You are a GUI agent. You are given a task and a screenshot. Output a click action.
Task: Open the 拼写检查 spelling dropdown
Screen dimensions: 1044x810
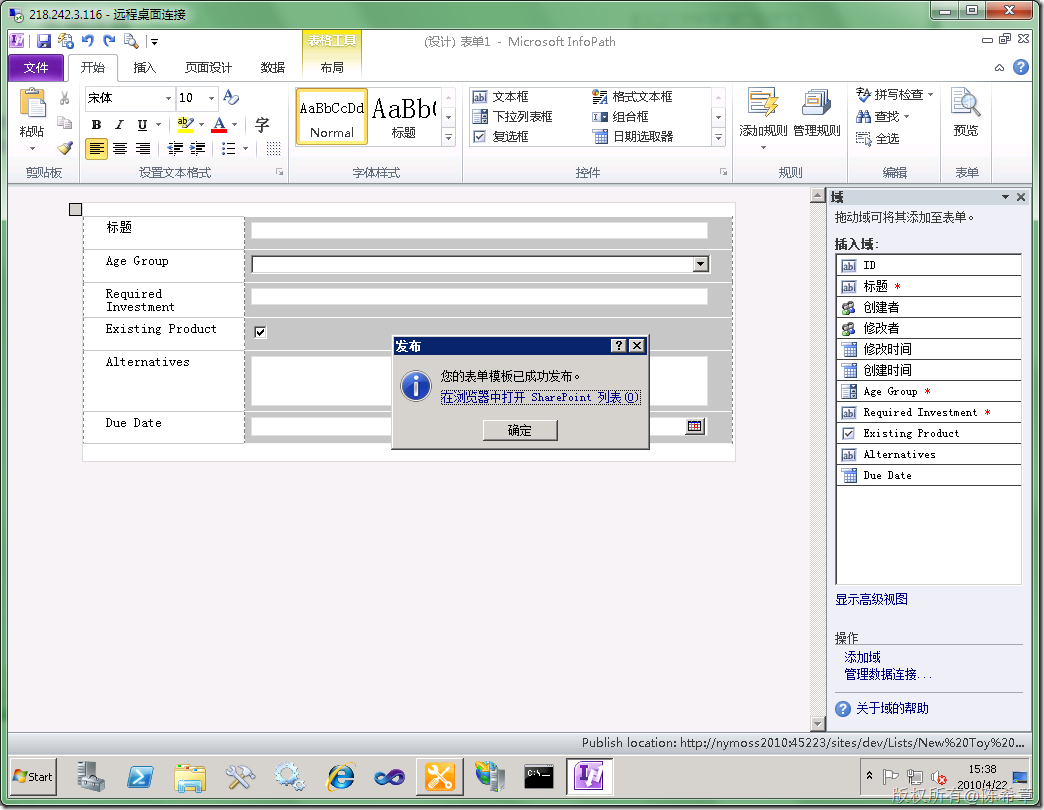click(x=930, y=95)
